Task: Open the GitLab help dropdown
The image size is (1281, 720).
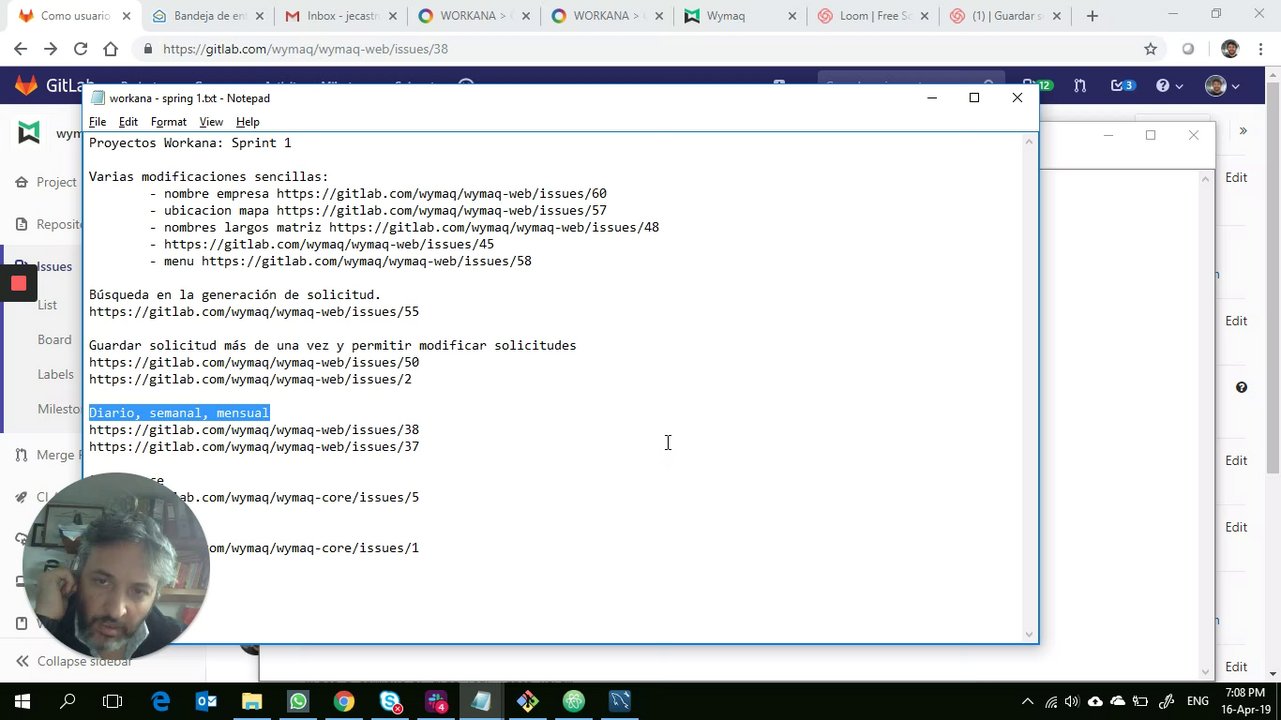Action: [1168, 86]
